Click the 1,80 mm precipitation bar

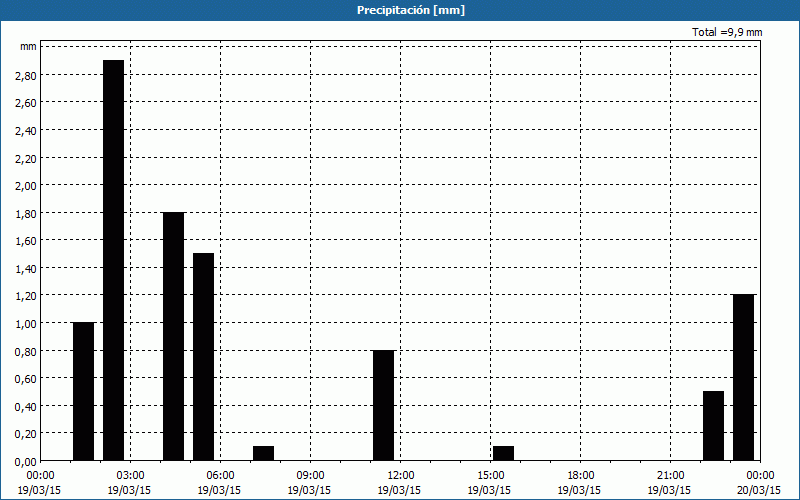(x=173, y=336)
